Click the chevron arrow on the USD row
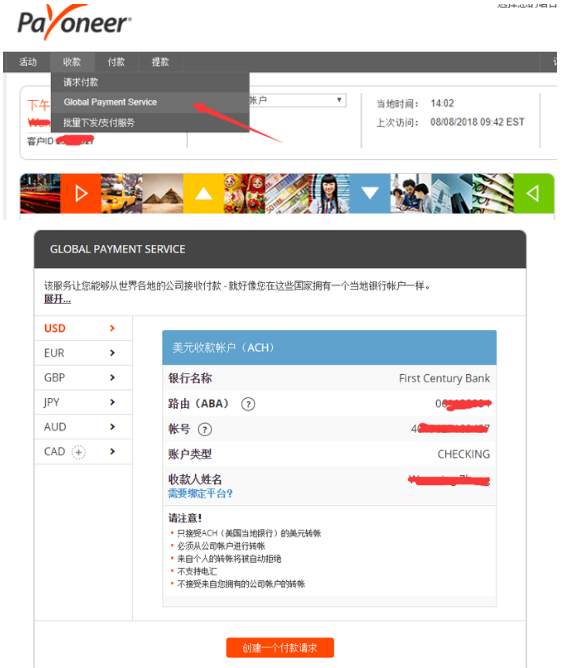Viewport: 588px width, 668px height. (112, 328)
